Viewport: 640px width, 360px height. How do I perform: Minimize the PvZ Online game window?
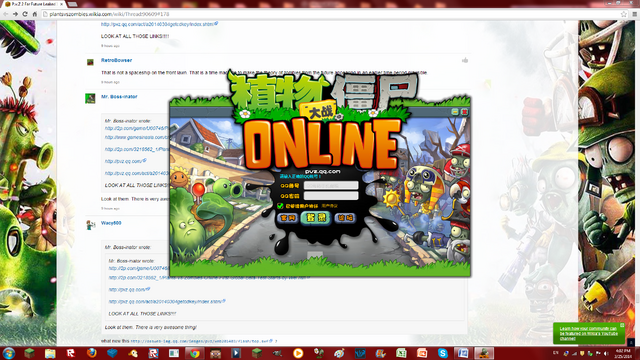coord(455,111)
